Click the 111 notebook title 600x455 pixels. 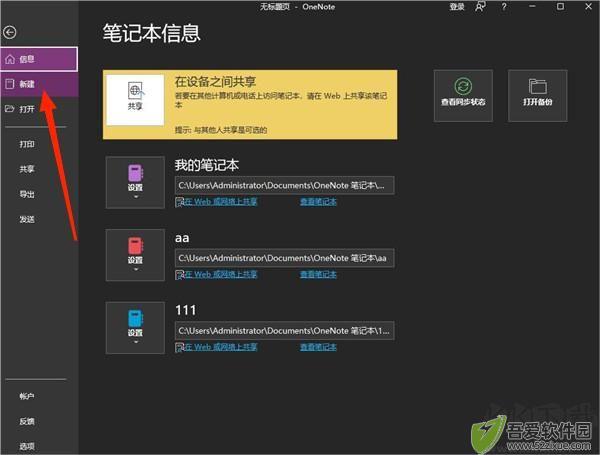(x=186, y=310)
